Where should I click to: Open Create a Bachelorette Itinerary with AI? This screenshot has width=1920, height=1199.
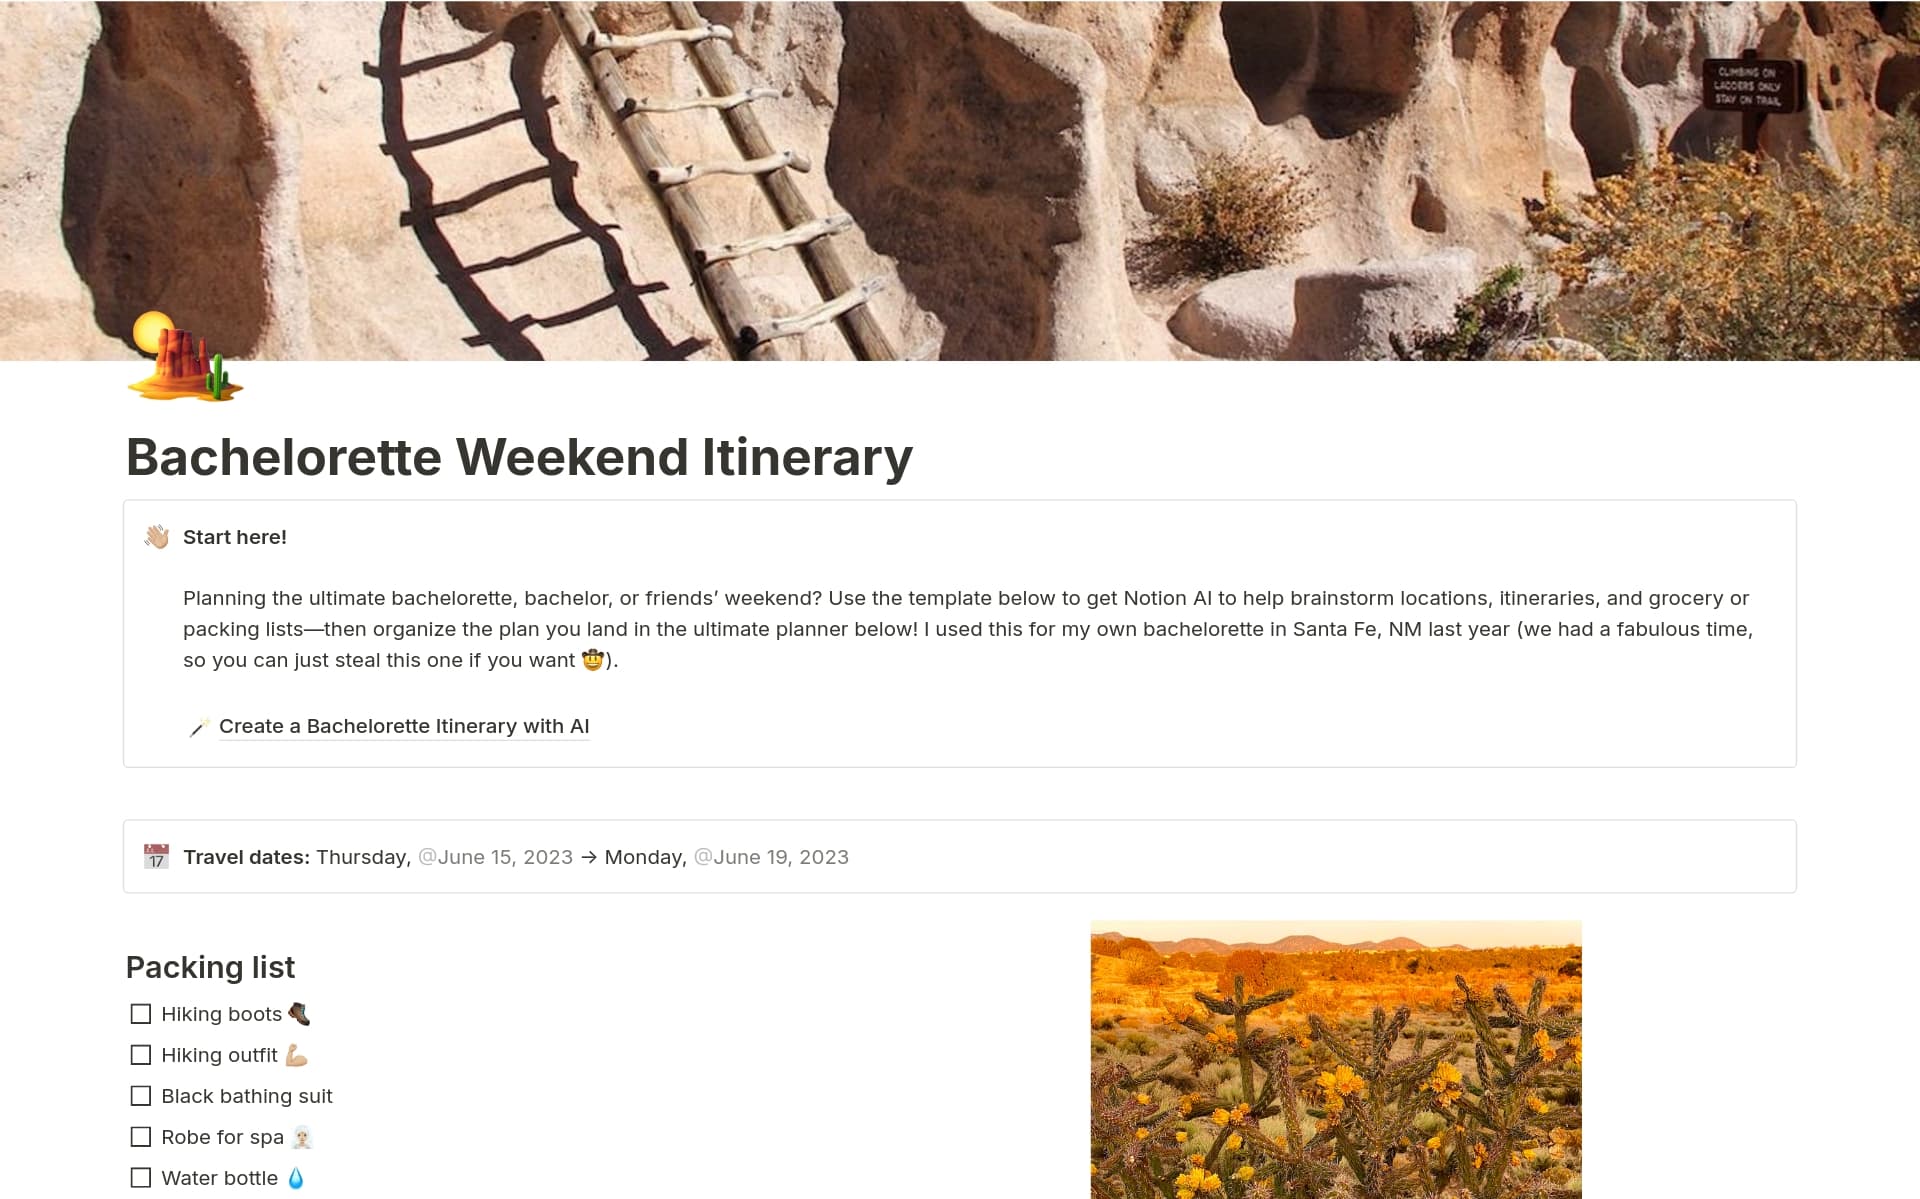(404, 727)
